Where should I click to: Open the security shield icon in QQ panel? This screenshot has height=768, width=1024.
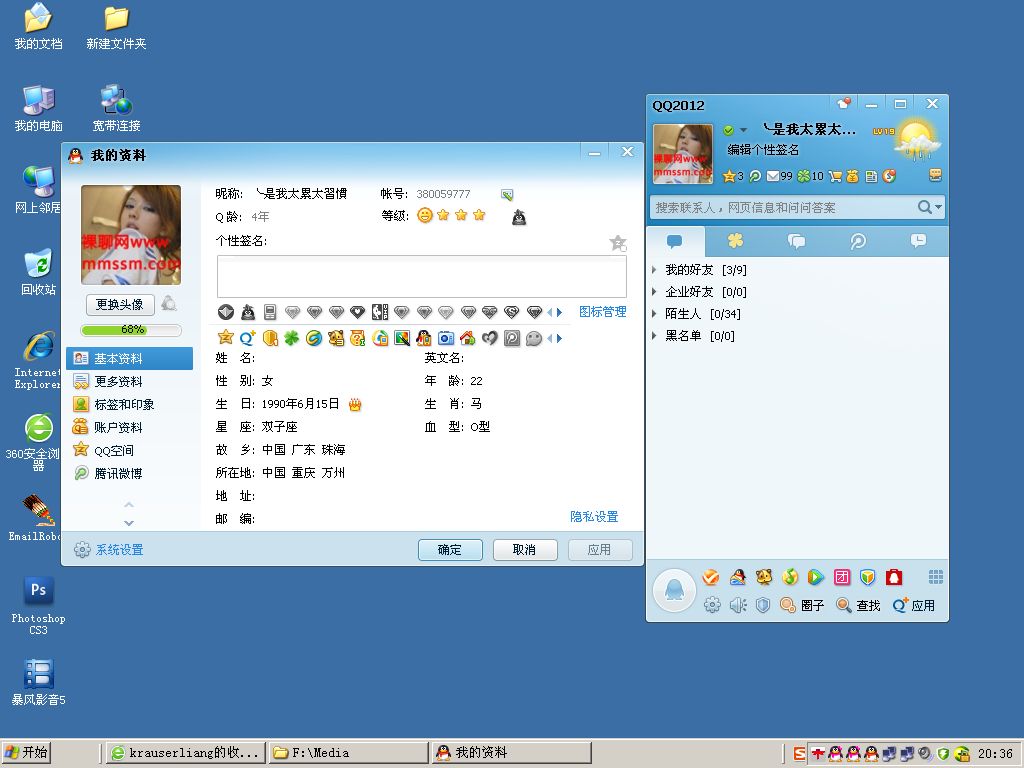763,605
